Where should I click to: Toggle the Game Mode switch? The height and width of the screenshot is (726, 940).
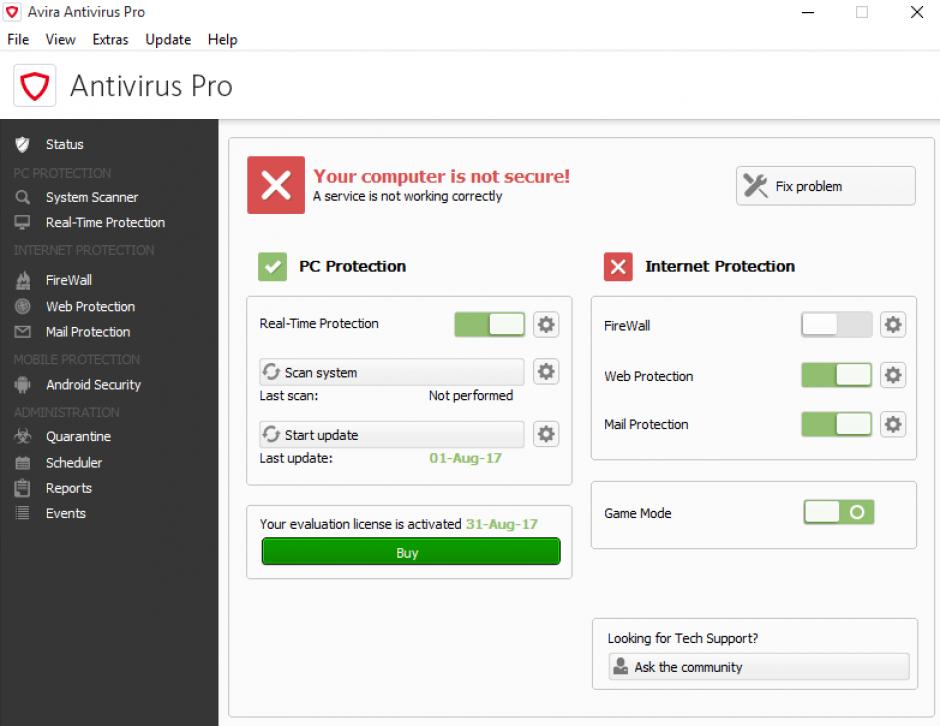pyautogui.click(x=839, y=512)
